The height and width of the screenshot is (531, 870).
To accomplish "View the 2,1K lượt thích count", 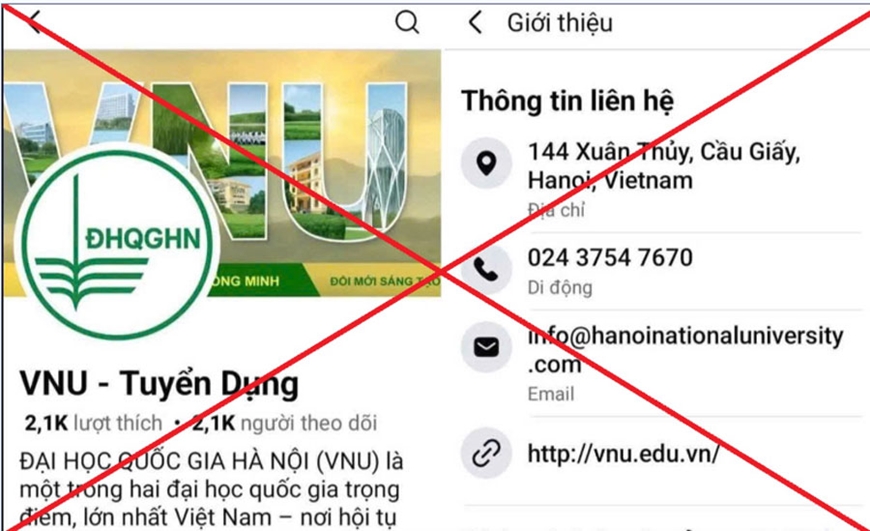I will pyautogui.click(x=93, y=423).
